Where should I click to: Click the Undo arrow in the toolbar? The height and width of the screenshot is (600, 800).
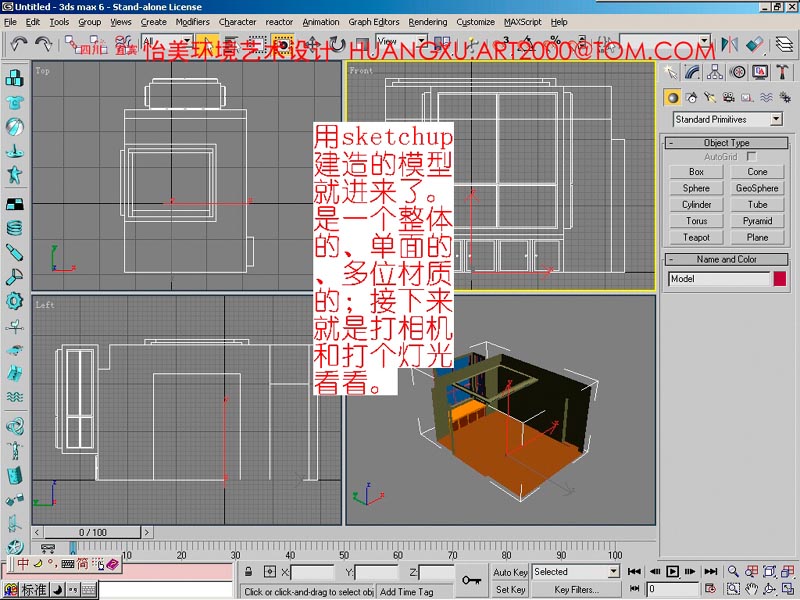(19, 44)
